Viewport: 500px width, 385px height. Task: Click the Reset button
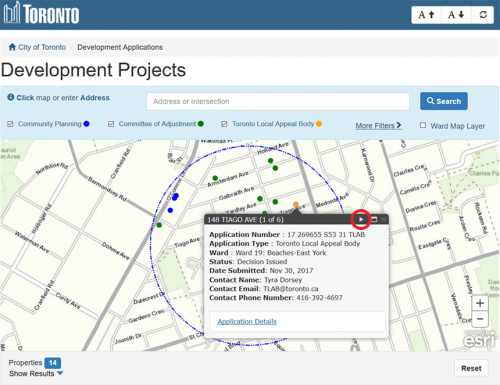point(471,368)
